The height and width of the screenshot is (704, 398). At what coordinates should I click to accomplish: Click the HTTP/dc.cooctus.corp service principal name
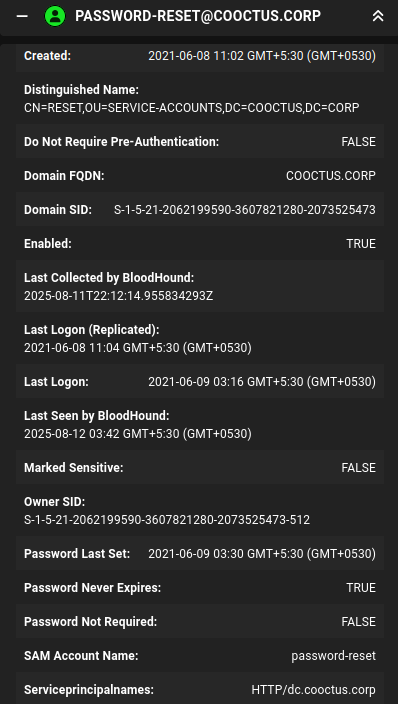pyautogui.click(x=314, y=690)
